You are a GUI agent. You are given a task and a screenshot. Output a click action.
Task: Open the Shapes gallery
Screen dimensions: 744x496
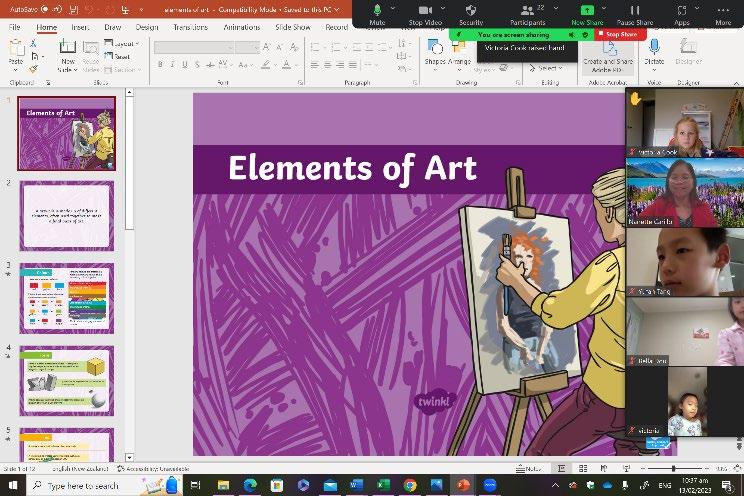435,54
